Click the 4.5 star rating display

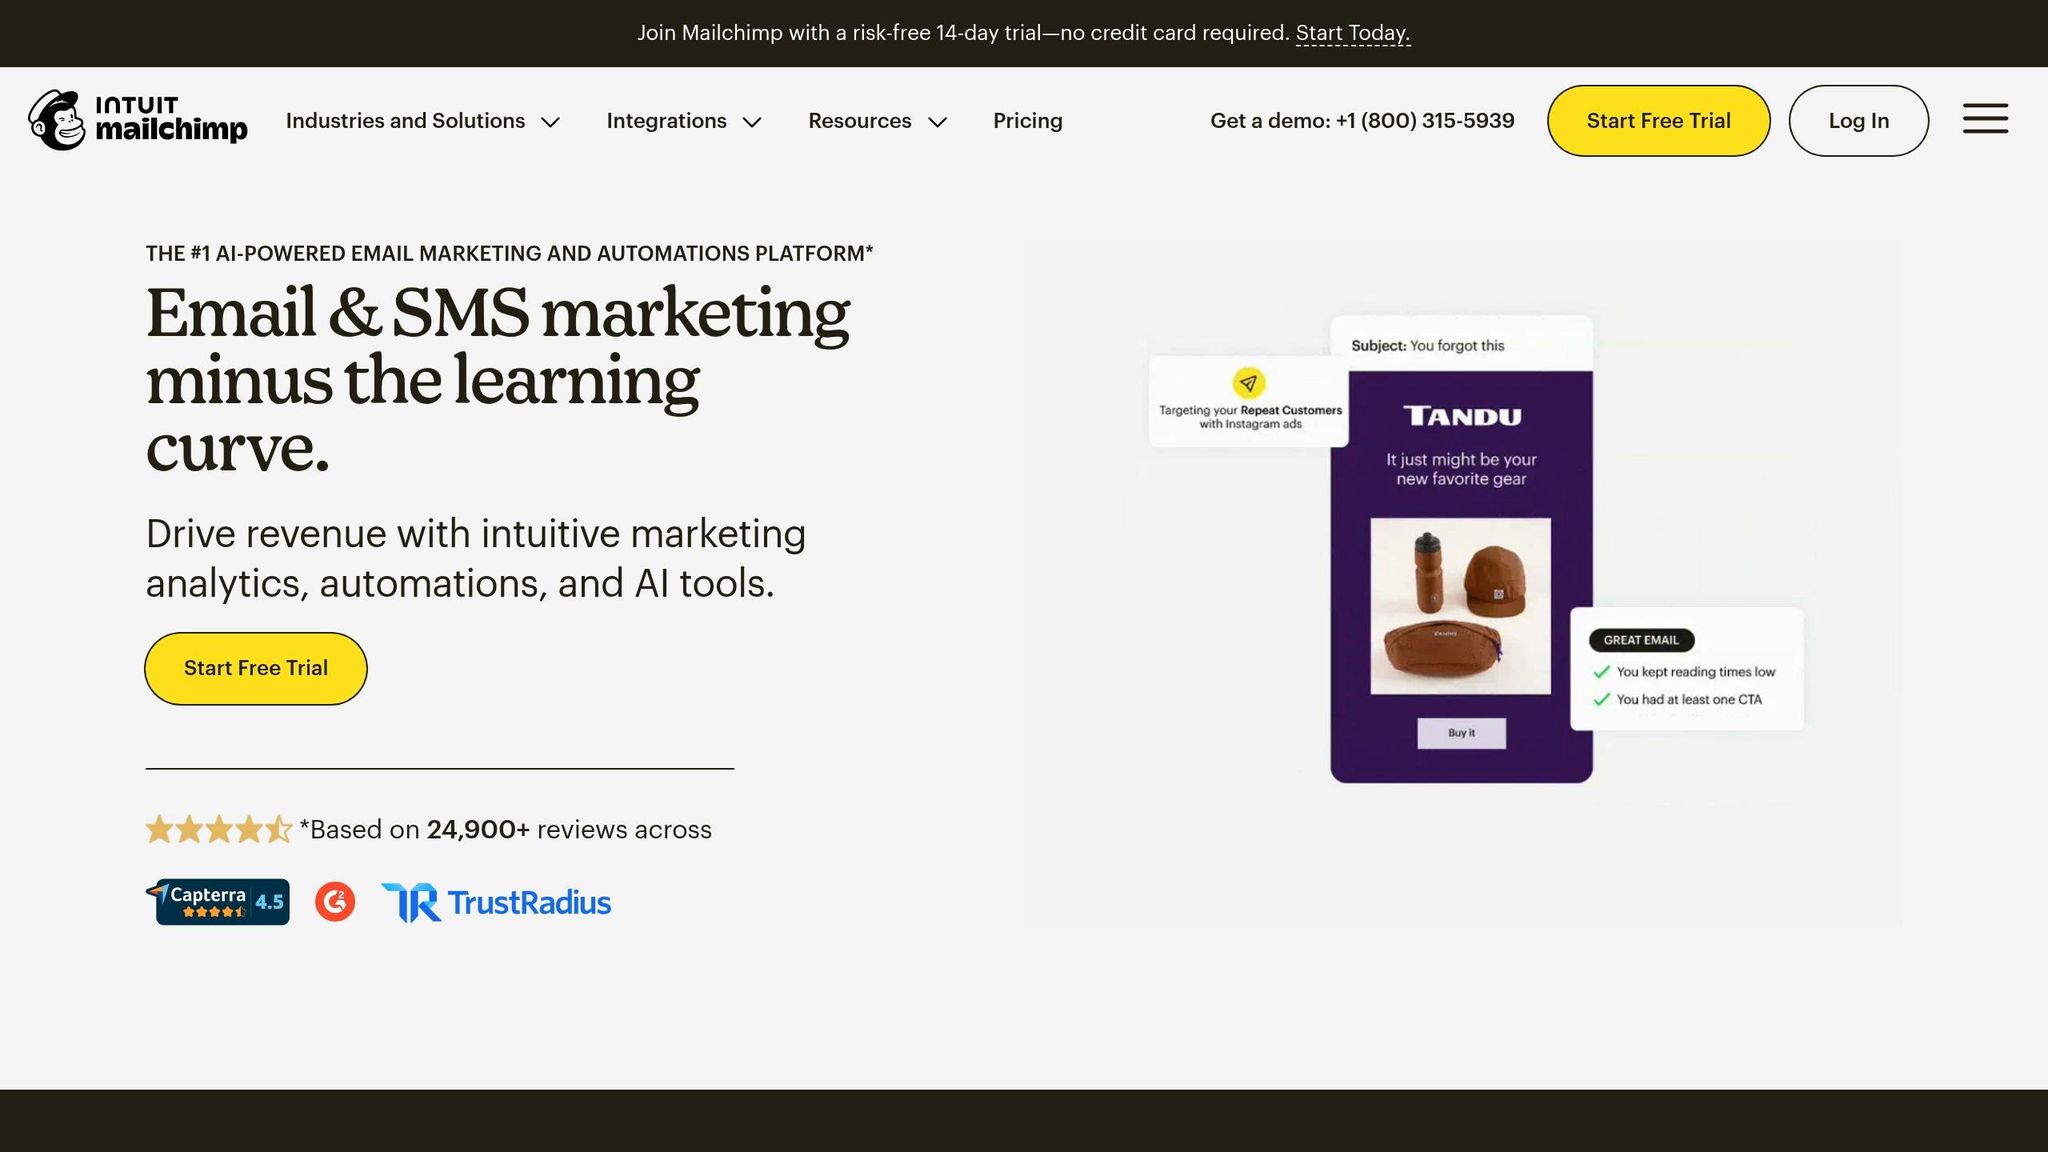click(219, 828)
